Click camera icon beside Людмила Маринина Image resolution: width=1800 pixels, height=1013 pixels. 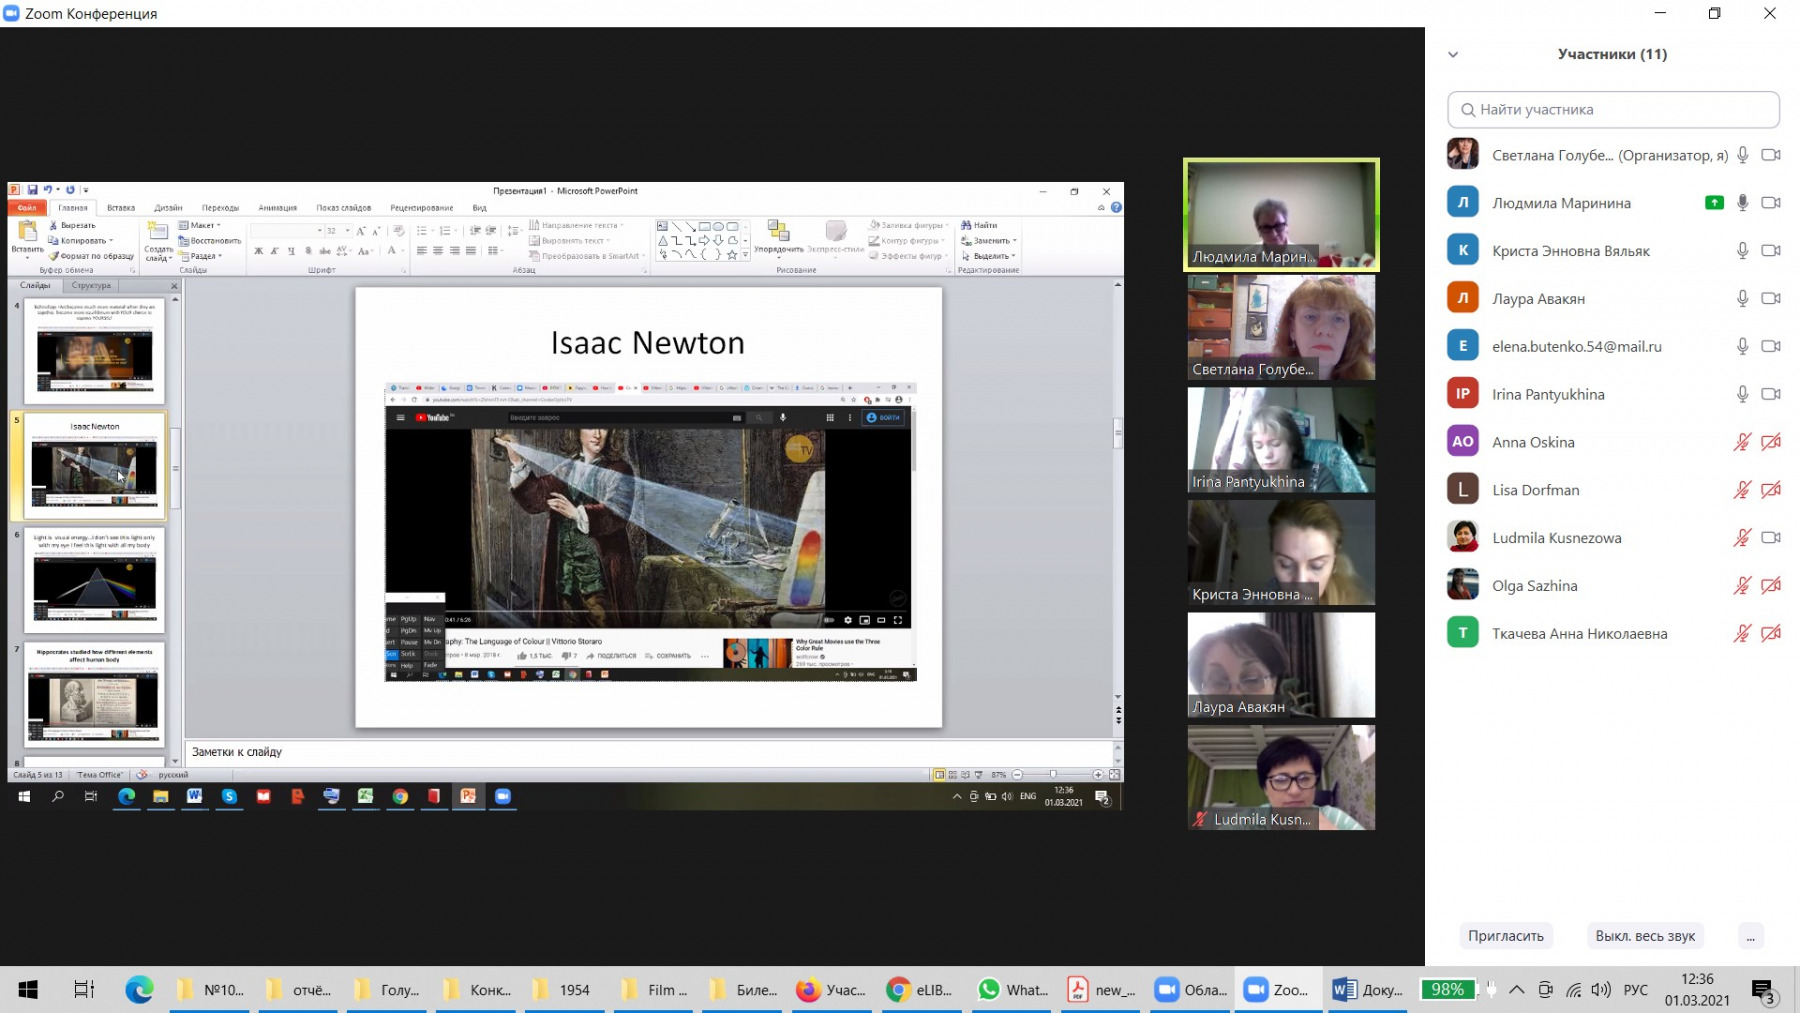tap(1771, 203)
